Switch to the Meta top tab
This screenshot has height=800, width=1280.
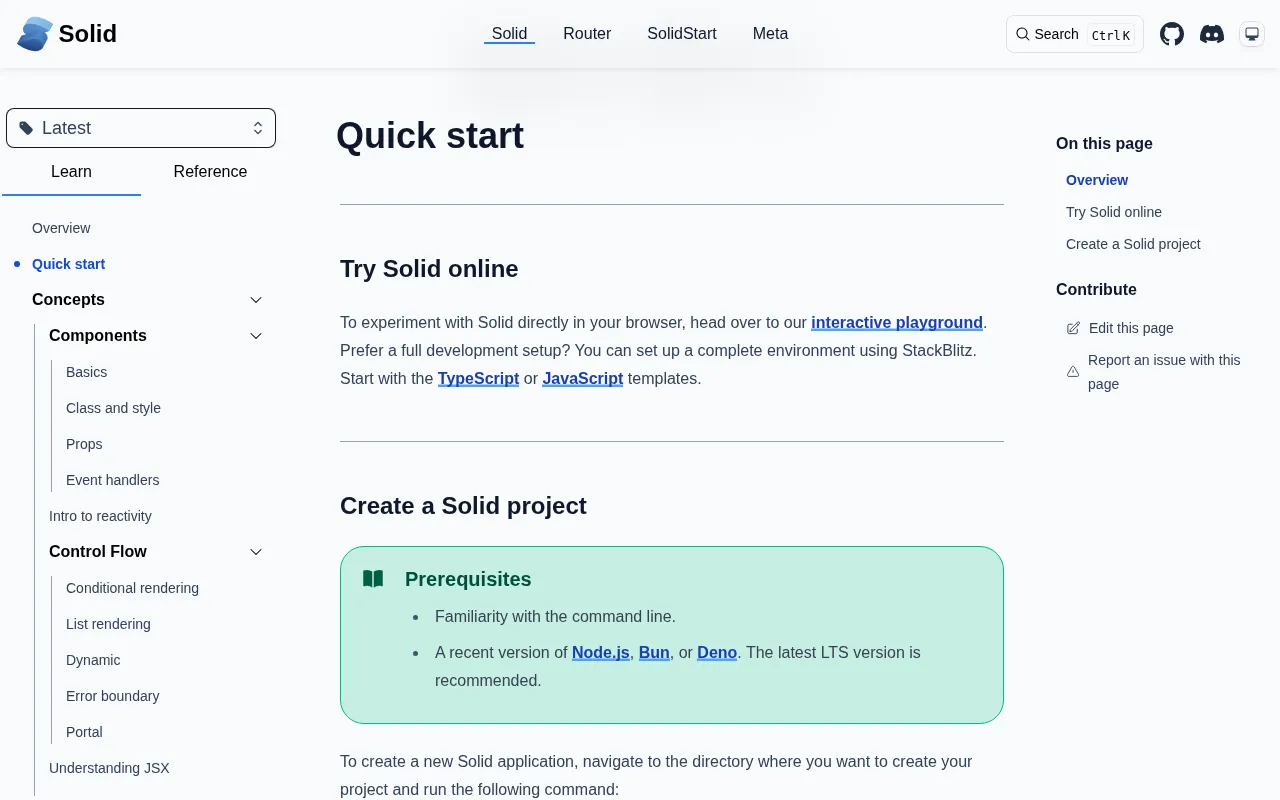click(770, 34)
